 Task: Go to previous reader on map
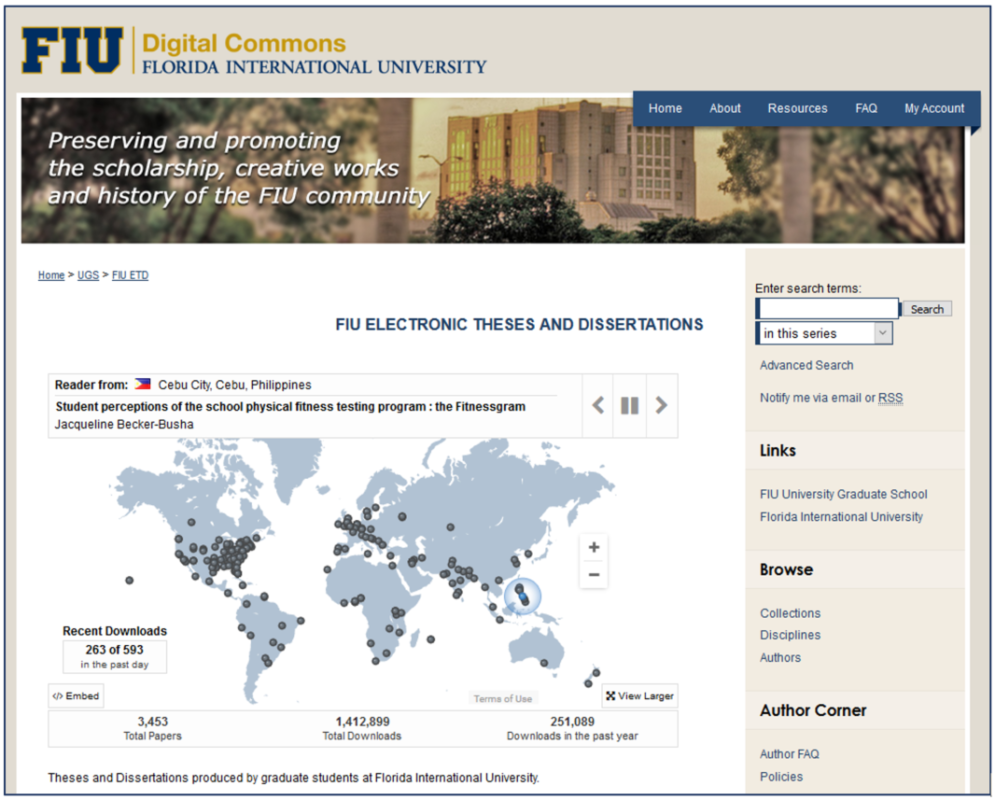click(x=598, y=405)
